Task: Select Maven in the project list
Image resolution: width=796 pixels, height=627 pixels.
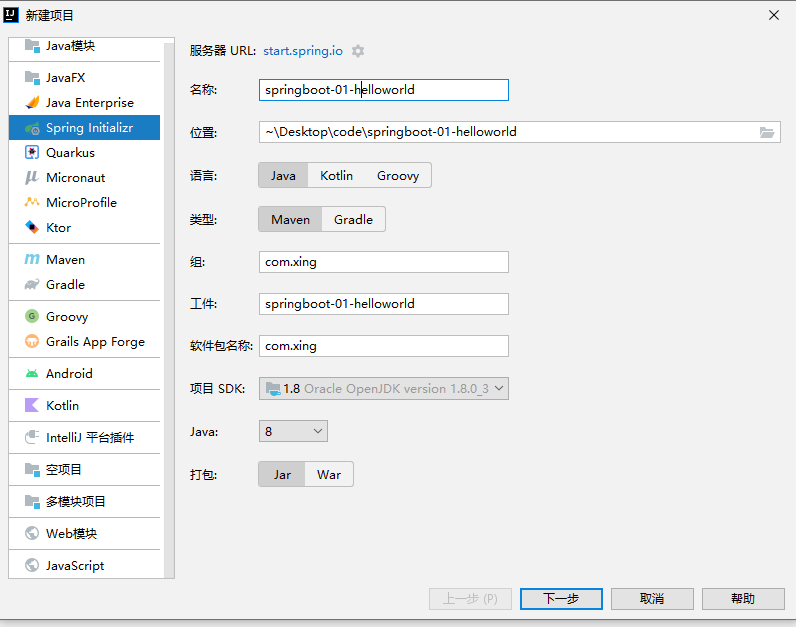Action: pyautogui.click(x=65, y=259)
